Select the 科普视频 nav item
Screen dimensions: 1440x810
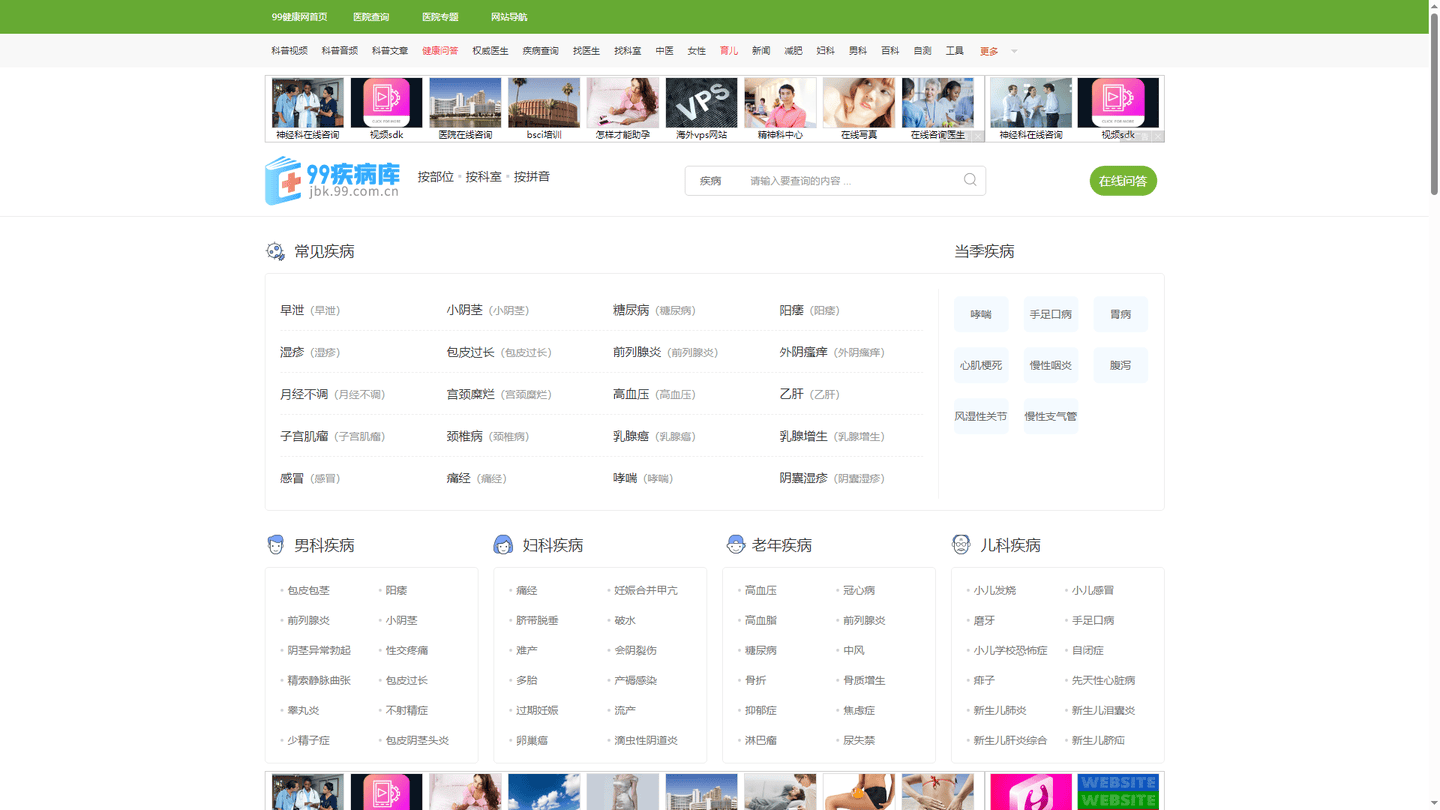coord(289,51)
